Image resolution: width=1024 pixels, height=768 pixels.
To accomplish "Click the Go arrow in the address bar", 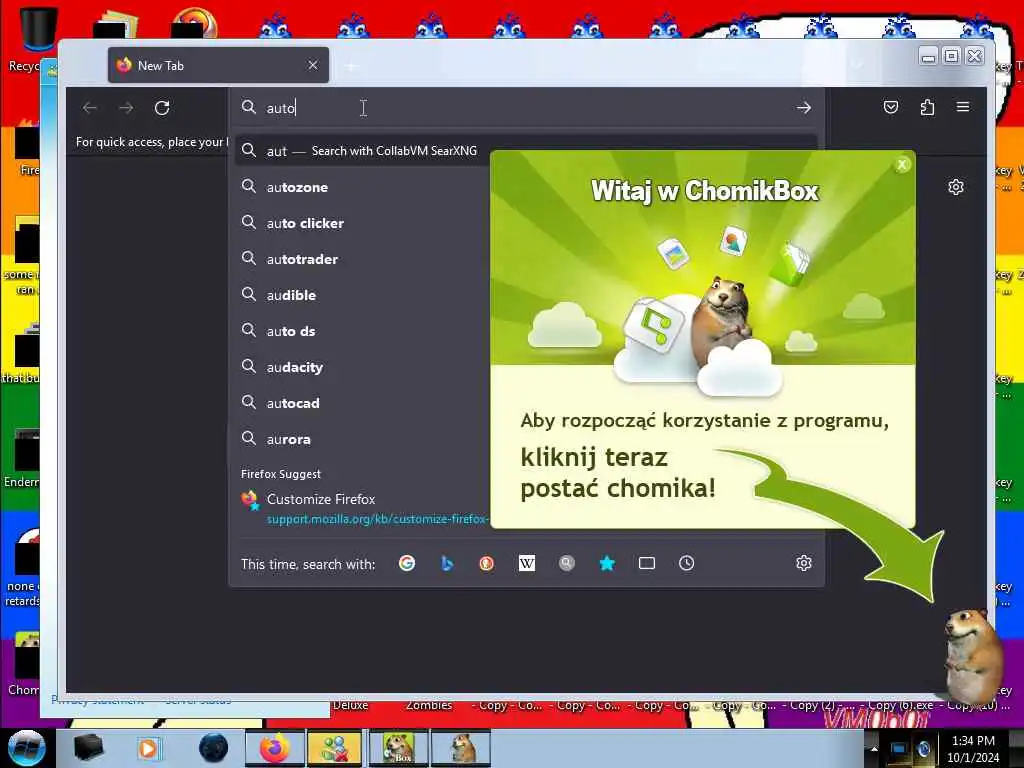I will tap(804, 108).
